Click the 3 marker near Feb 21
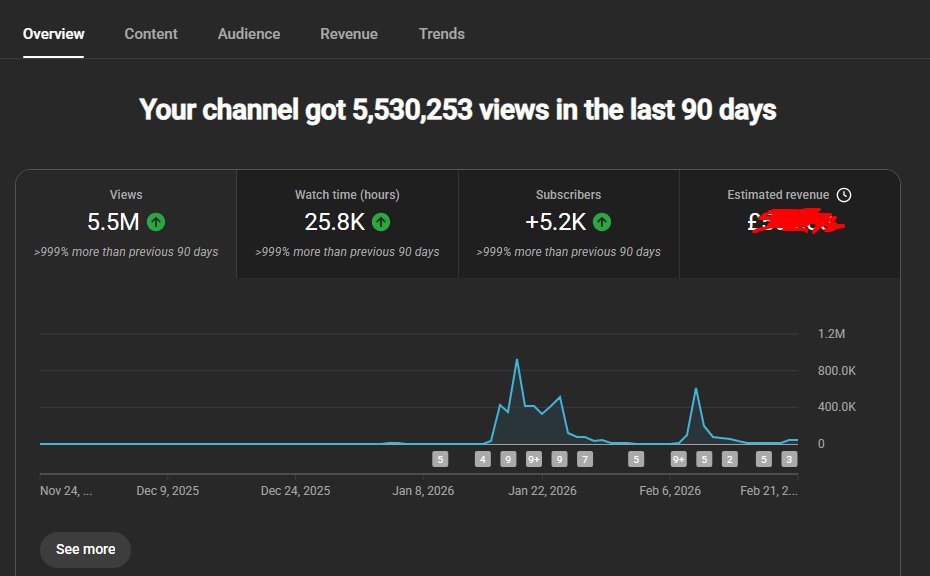This screenshot has width=930, height=576. tap(788, 458)
